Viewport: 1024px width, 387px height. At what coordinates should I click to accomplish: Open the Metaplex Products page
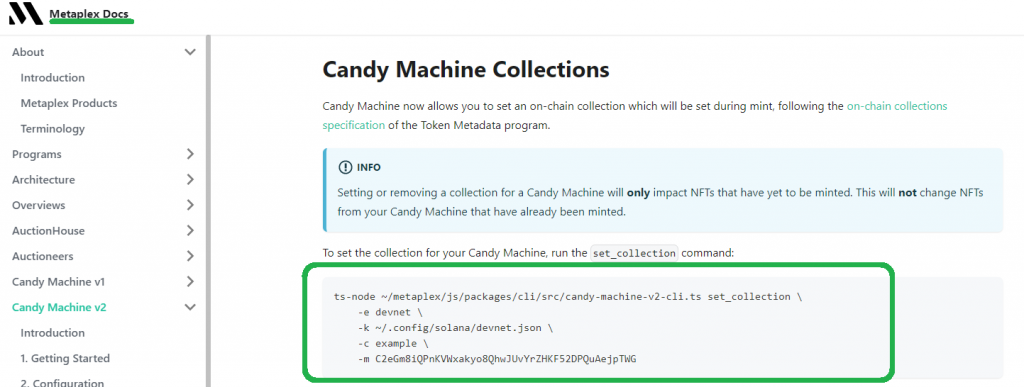pos(69,103)
